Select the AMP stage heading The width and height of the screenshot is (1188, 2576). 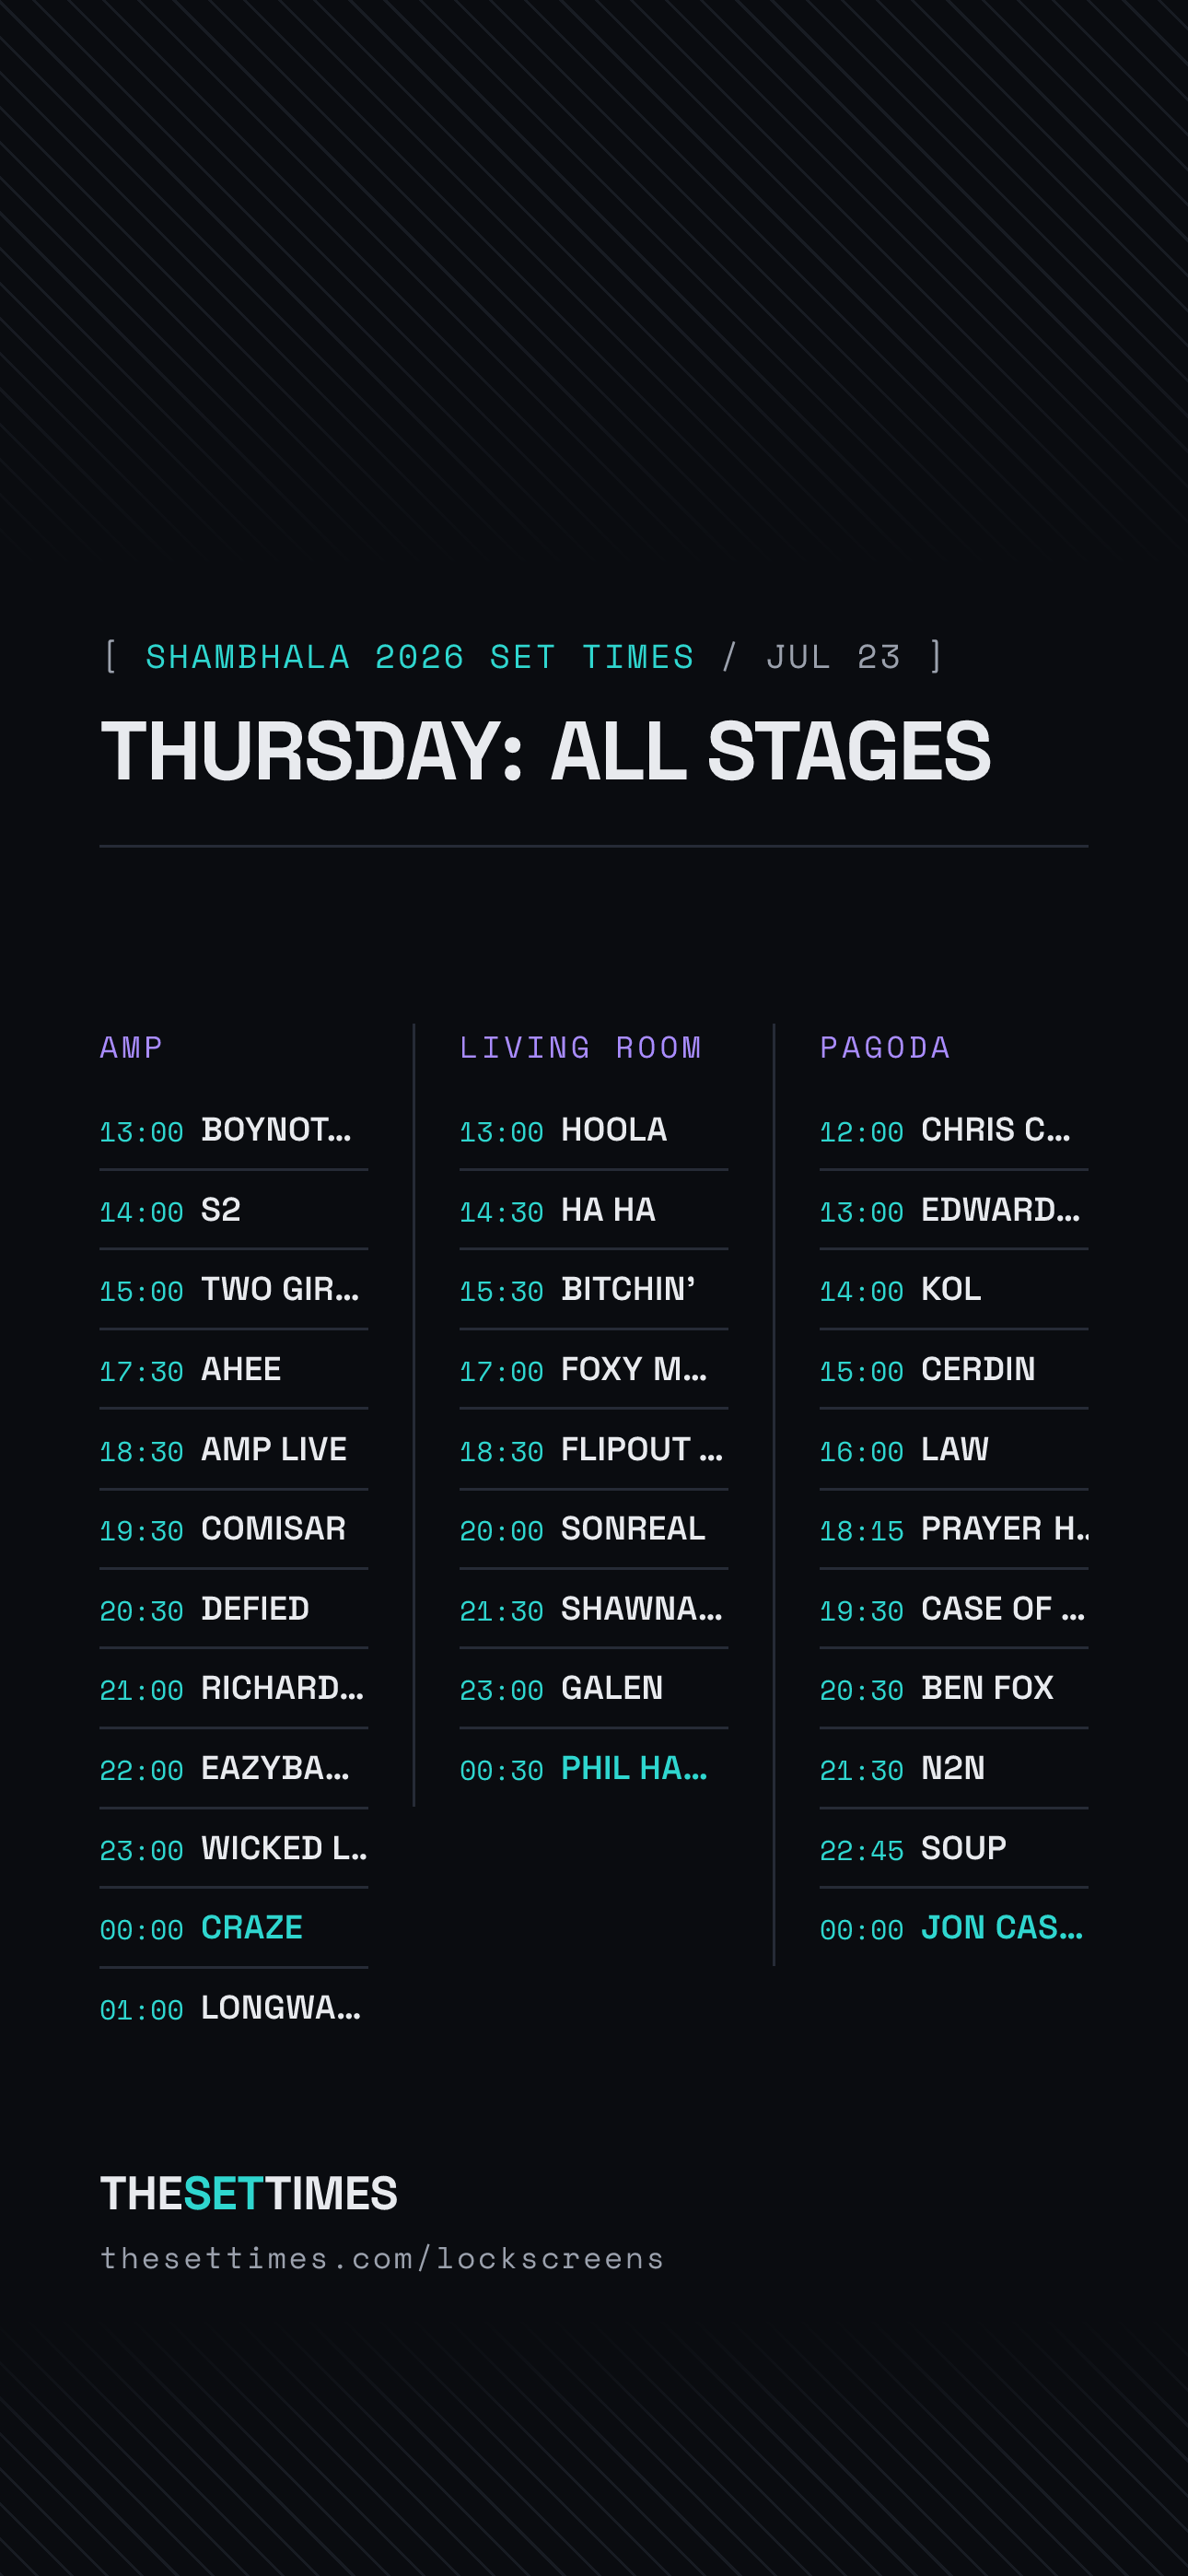point(131,1047)
